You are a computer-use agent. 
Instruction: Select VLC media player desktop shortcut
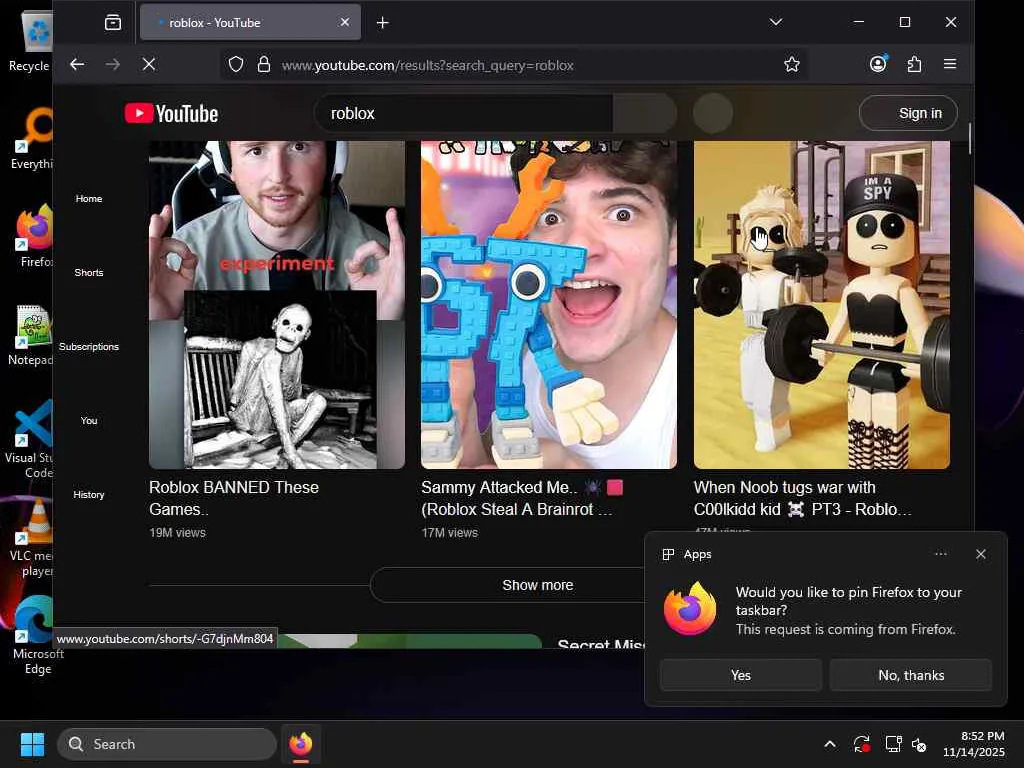31,537
